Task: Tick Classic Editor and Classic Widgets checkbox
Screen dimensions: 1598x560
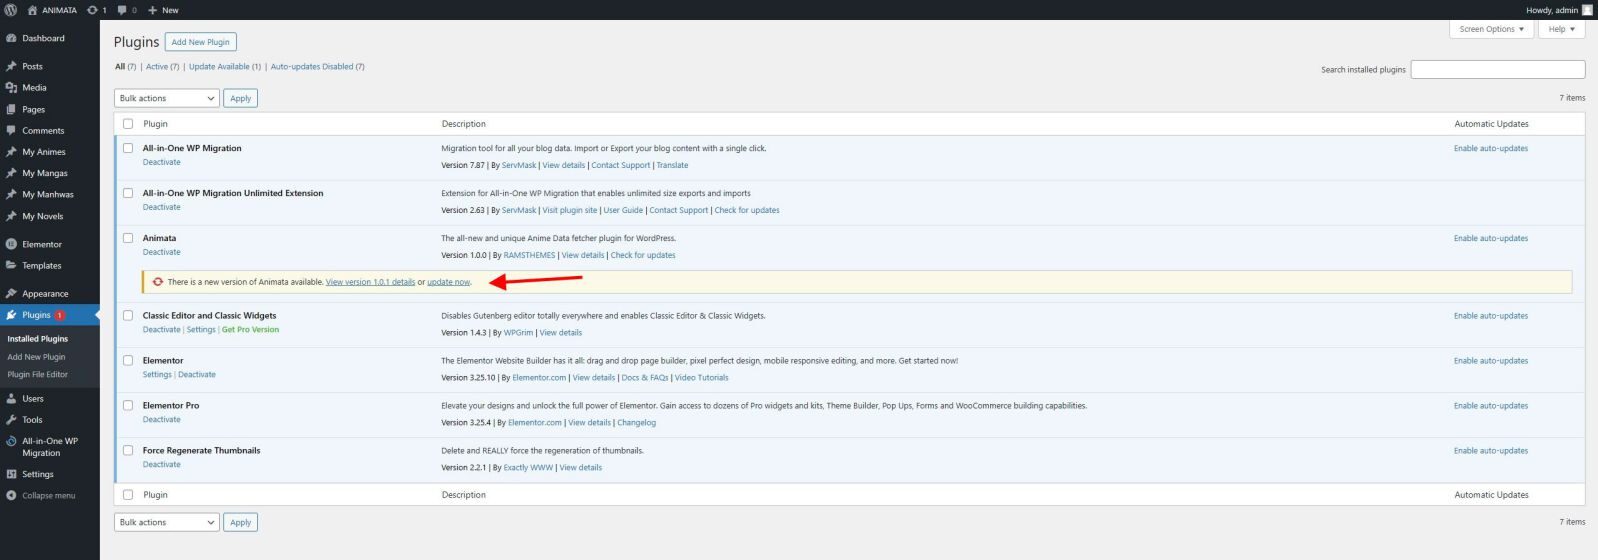Action: pos(128,315)
